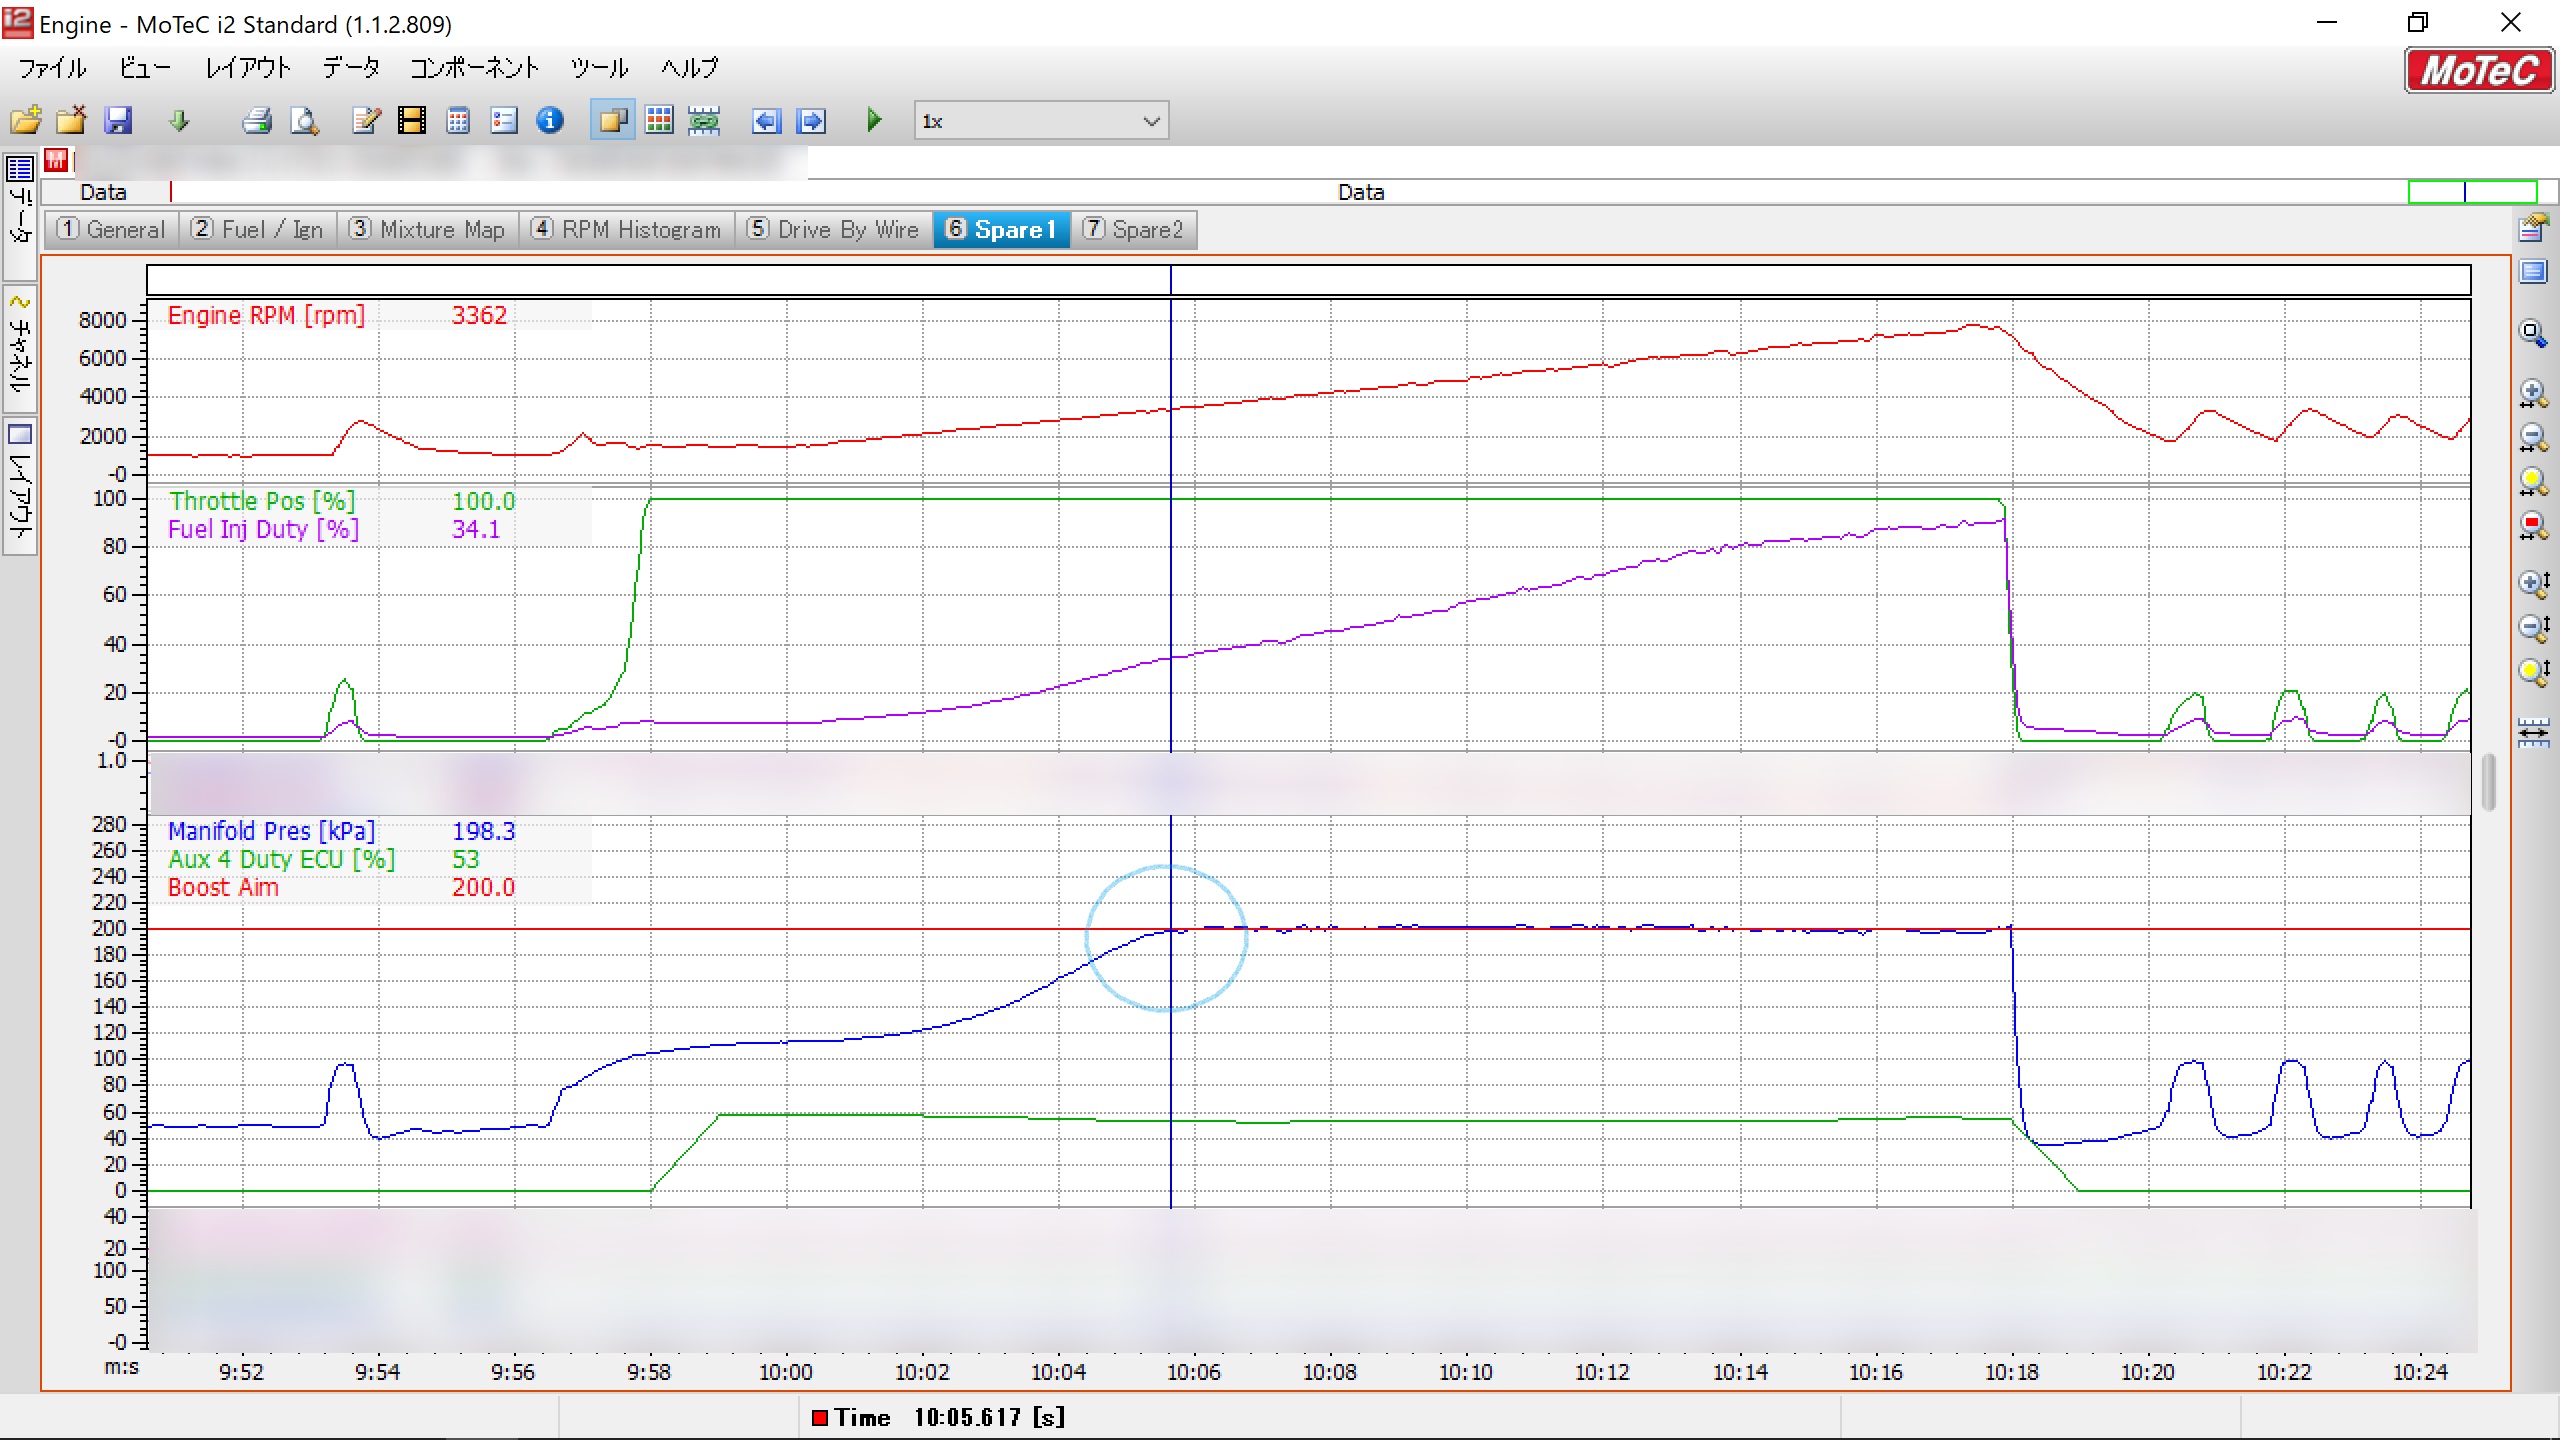Click the next lap right arrow button
The image size is (2560, 1440).
812,121
